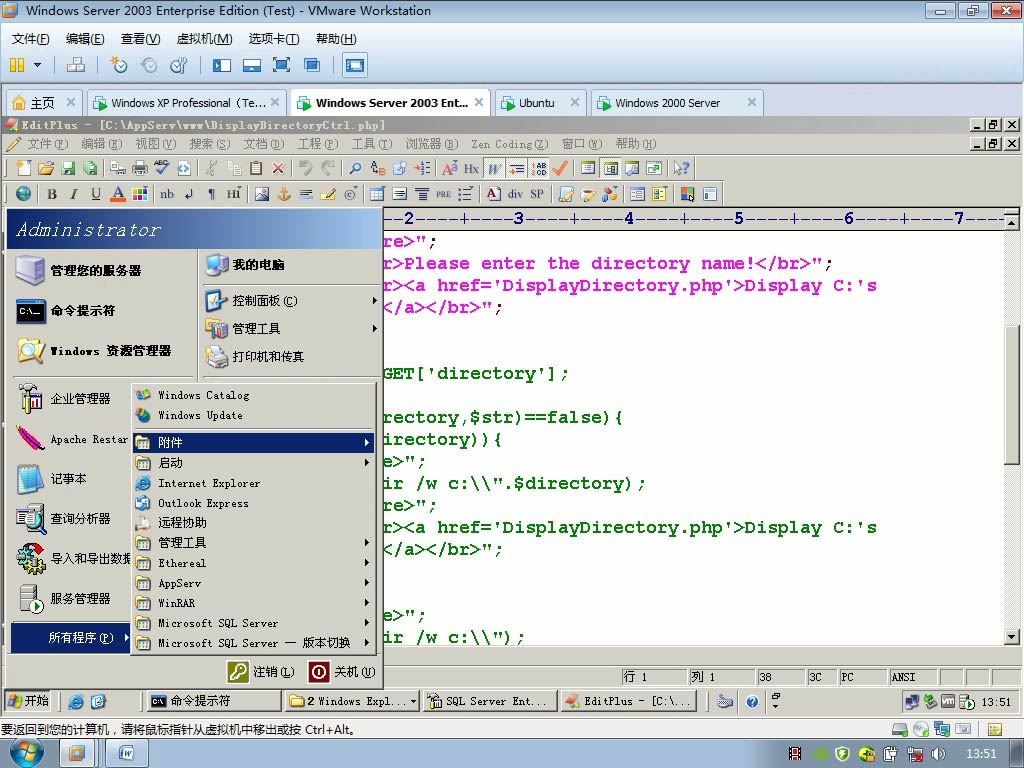Expand the AppServ program group
Screen dimensions: 1024x768
[x=253, y=583]
